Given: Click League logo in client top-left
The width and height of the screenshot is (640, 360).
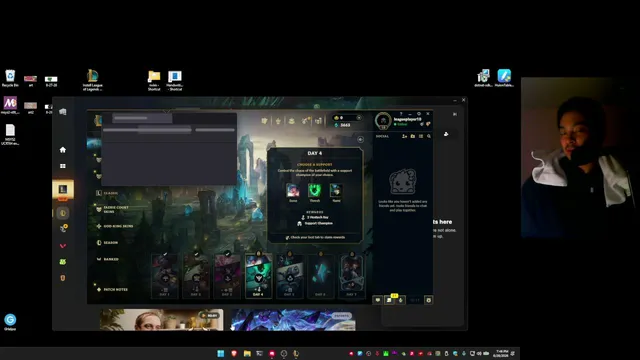Looking at the screenshot, I should coord(98,120).
